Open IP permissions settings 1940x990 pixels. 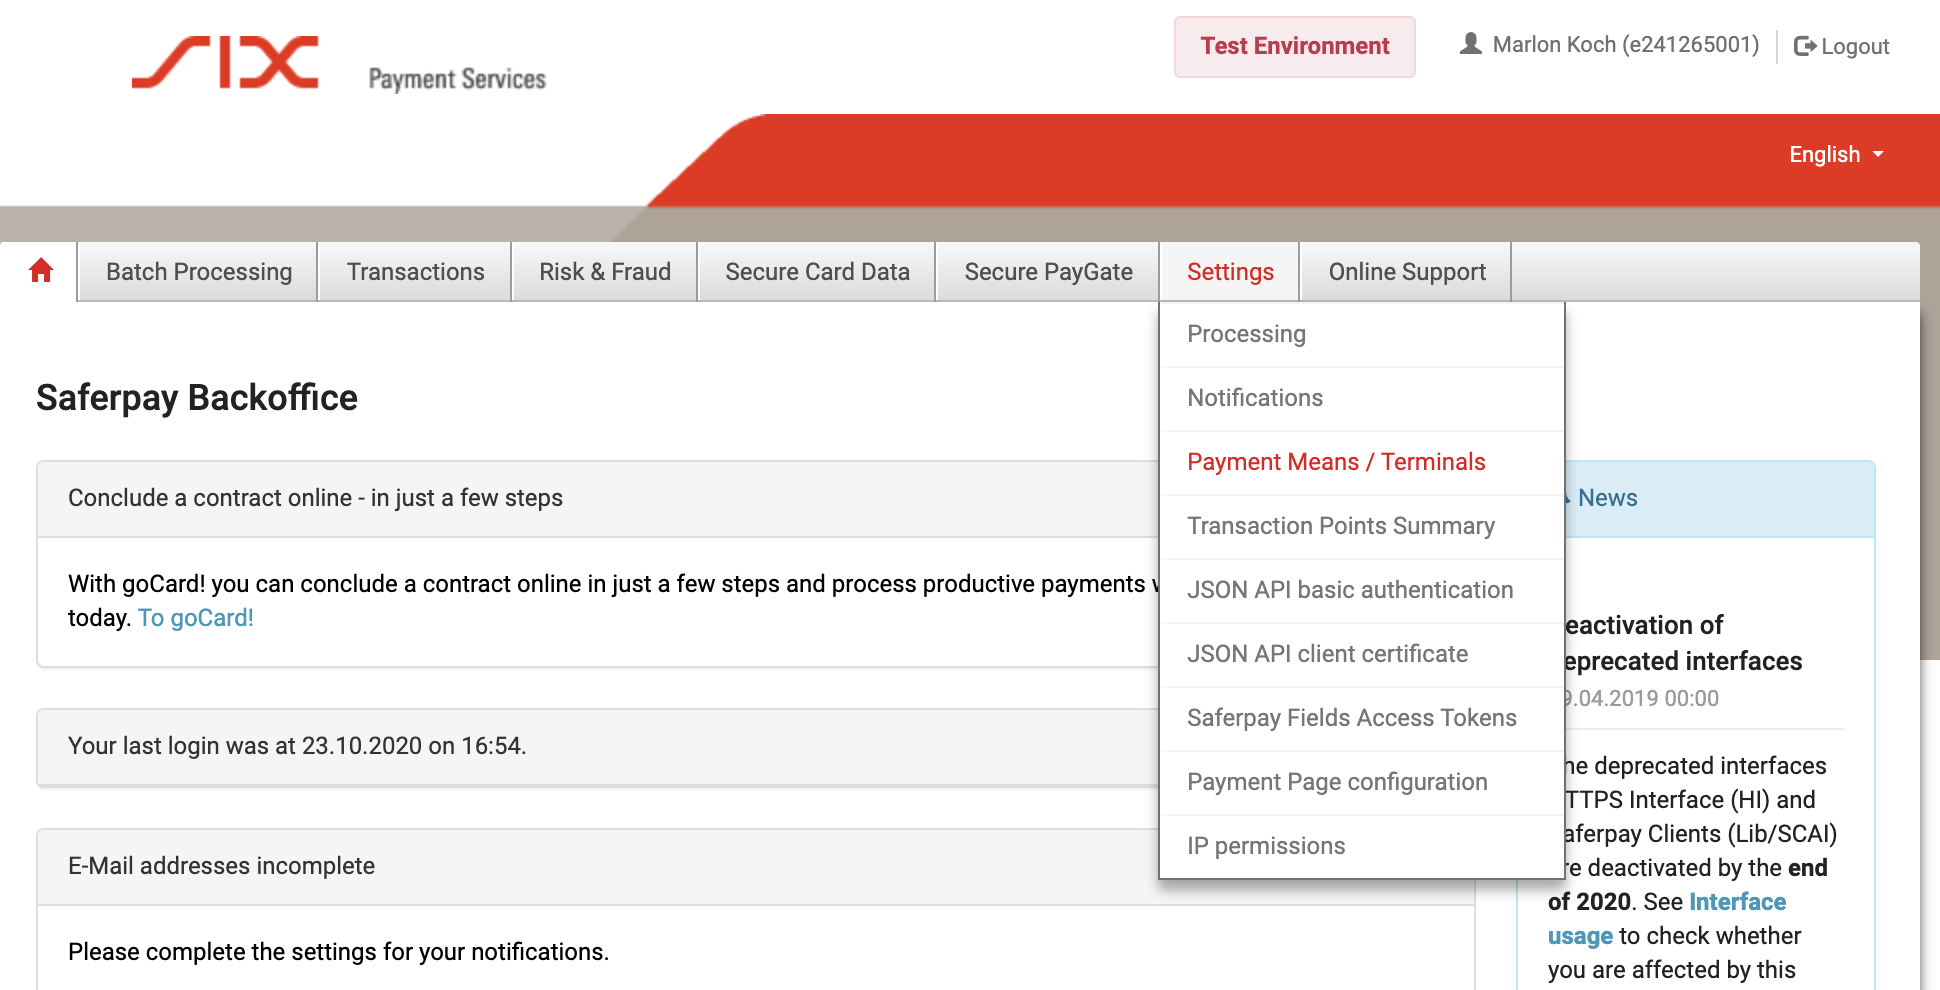tap(1362, 846)
